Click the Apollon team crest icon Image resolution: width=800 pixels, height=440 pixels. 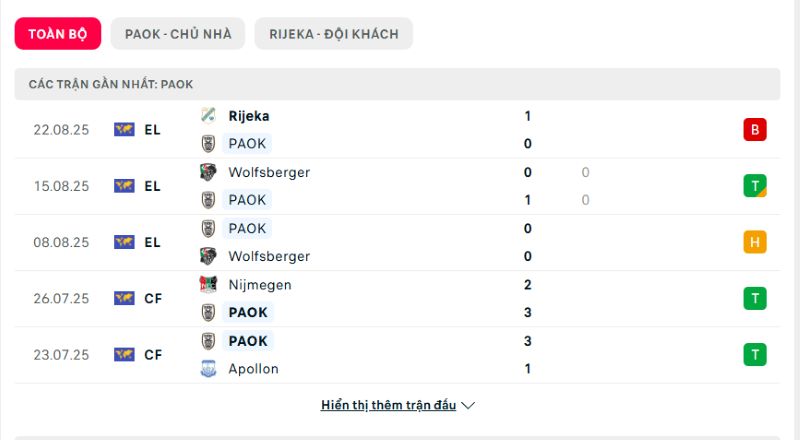tap(208, 369)
